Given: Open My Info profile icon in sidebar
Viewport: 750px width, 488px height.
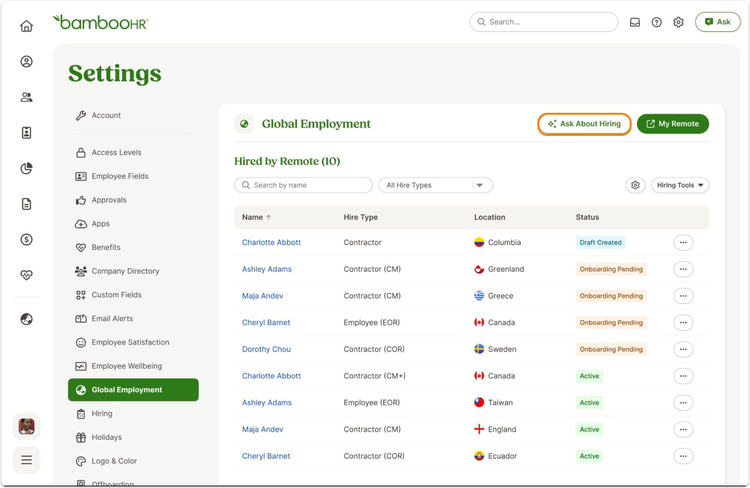Looking at the screenshot, I should pos(26,62).
